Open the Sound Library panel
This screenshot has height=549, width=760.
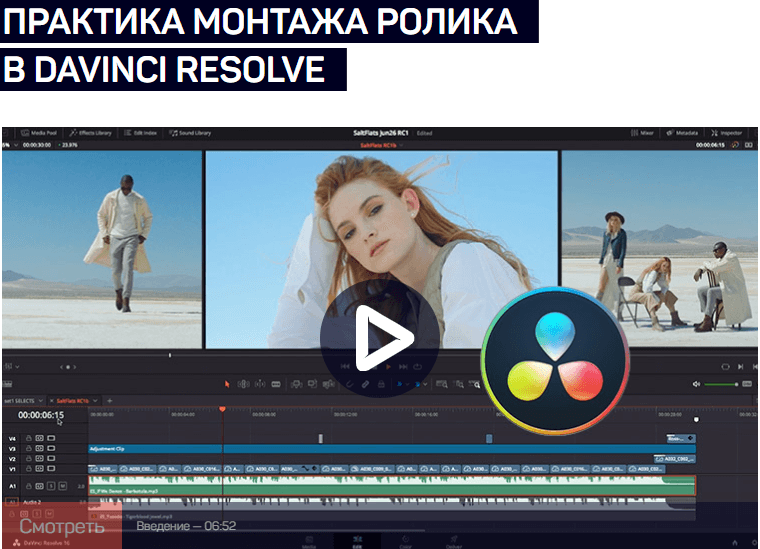pos(190,133)
